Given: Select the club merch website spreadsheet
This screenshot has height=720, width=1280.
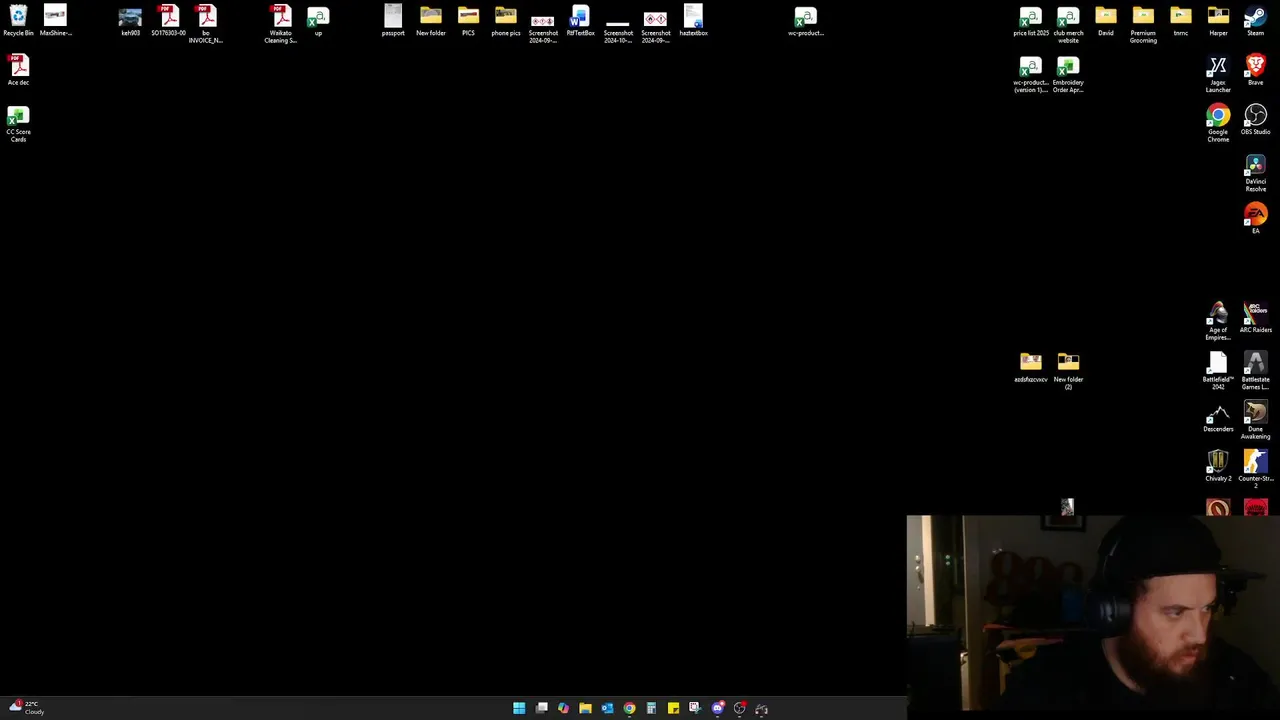Looking at the screenshot, I should point(1068,24).
